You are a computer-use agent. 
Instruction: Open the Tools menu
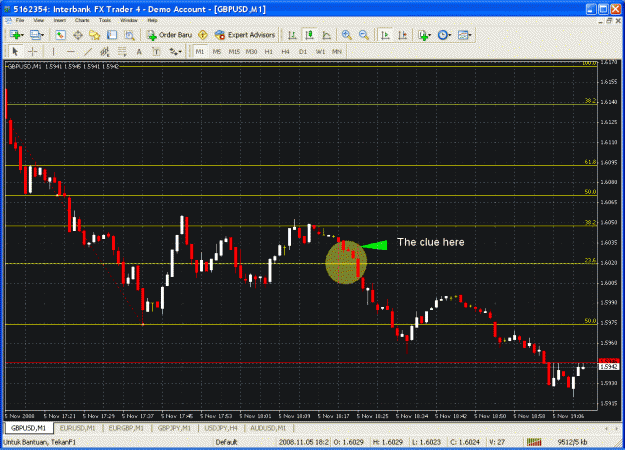pyautogui.click(x=105, y=20)
